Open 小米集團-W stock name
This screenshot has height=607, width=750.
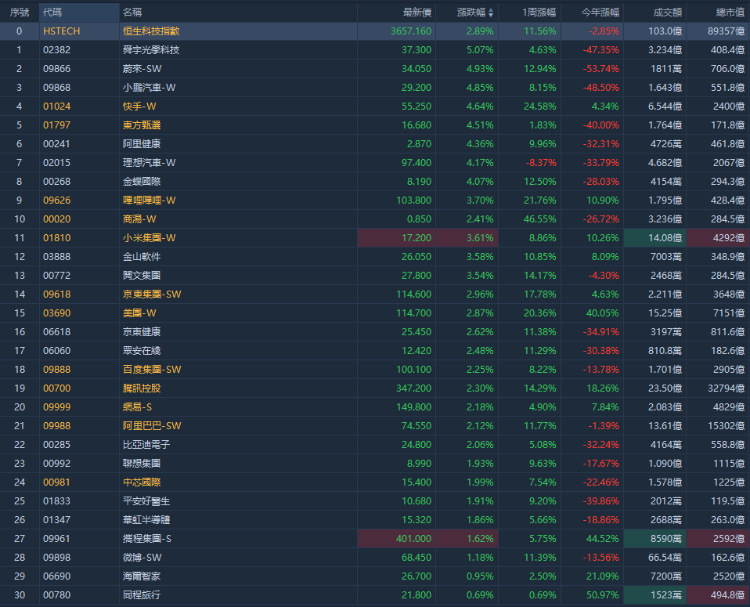point(149,238)
